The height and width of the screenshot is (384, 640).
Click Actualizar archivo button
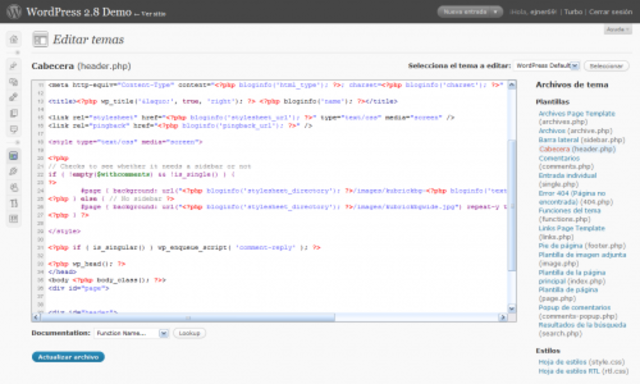(68, 357)
